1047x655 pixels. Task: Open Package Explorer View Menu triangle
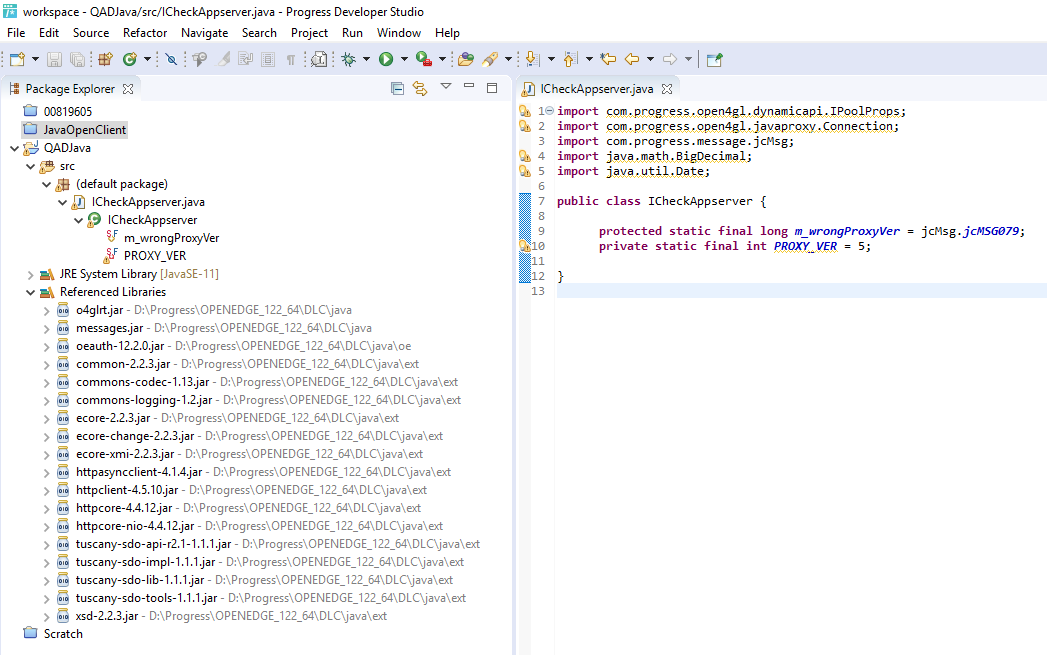(x=446, y=86)
